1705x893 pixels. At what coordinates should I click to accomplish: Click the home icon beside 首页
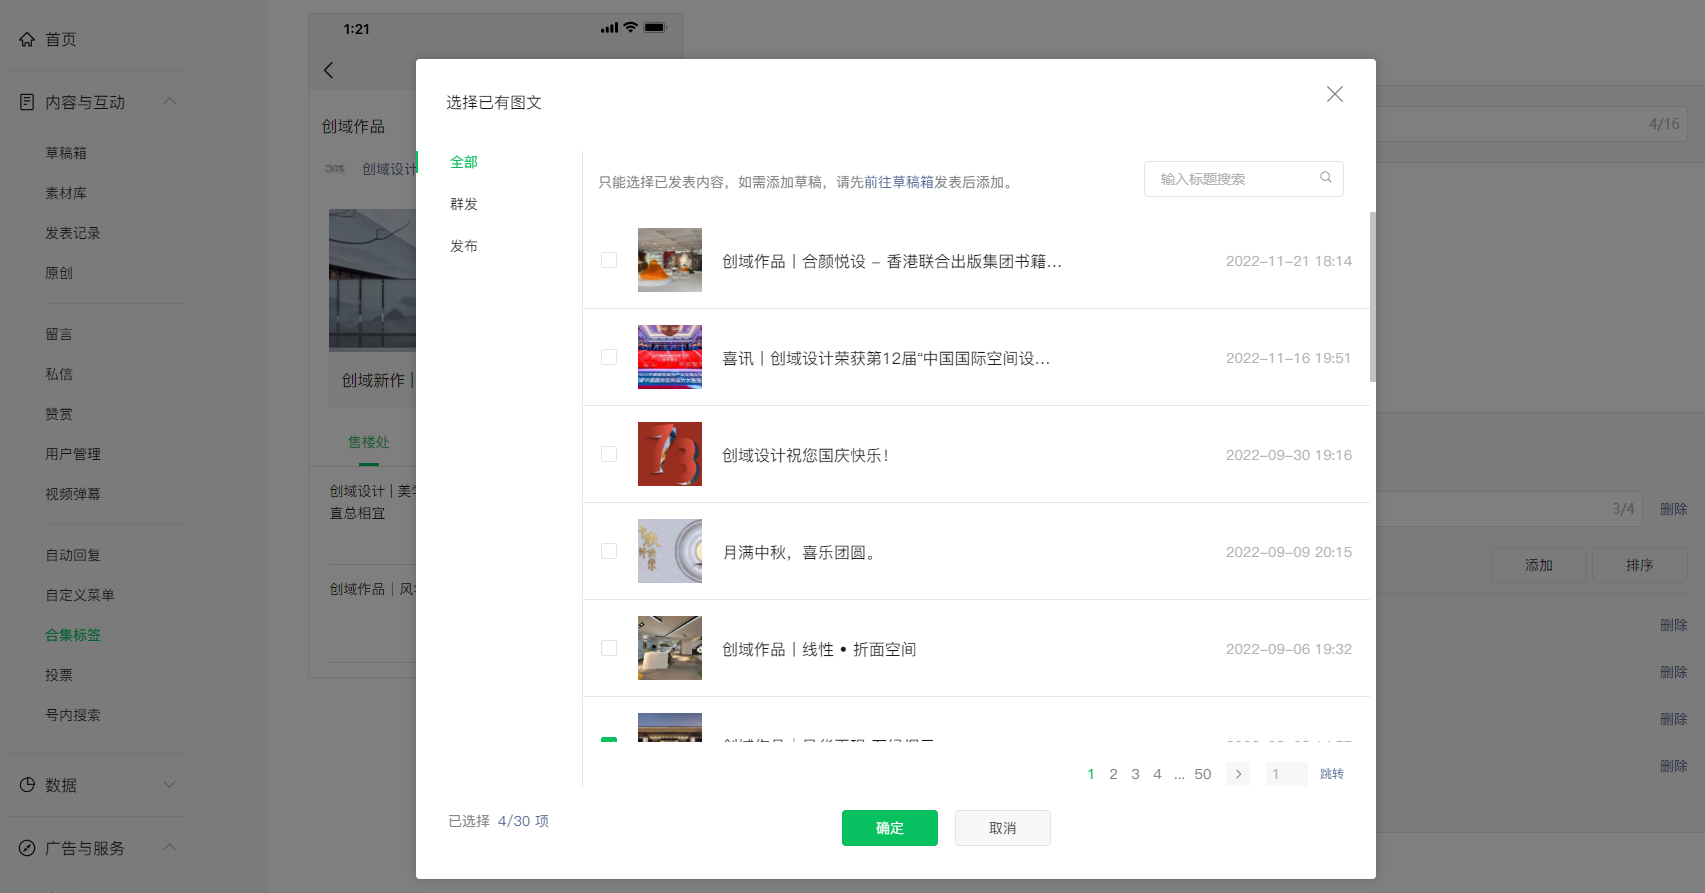coord(27,39)
